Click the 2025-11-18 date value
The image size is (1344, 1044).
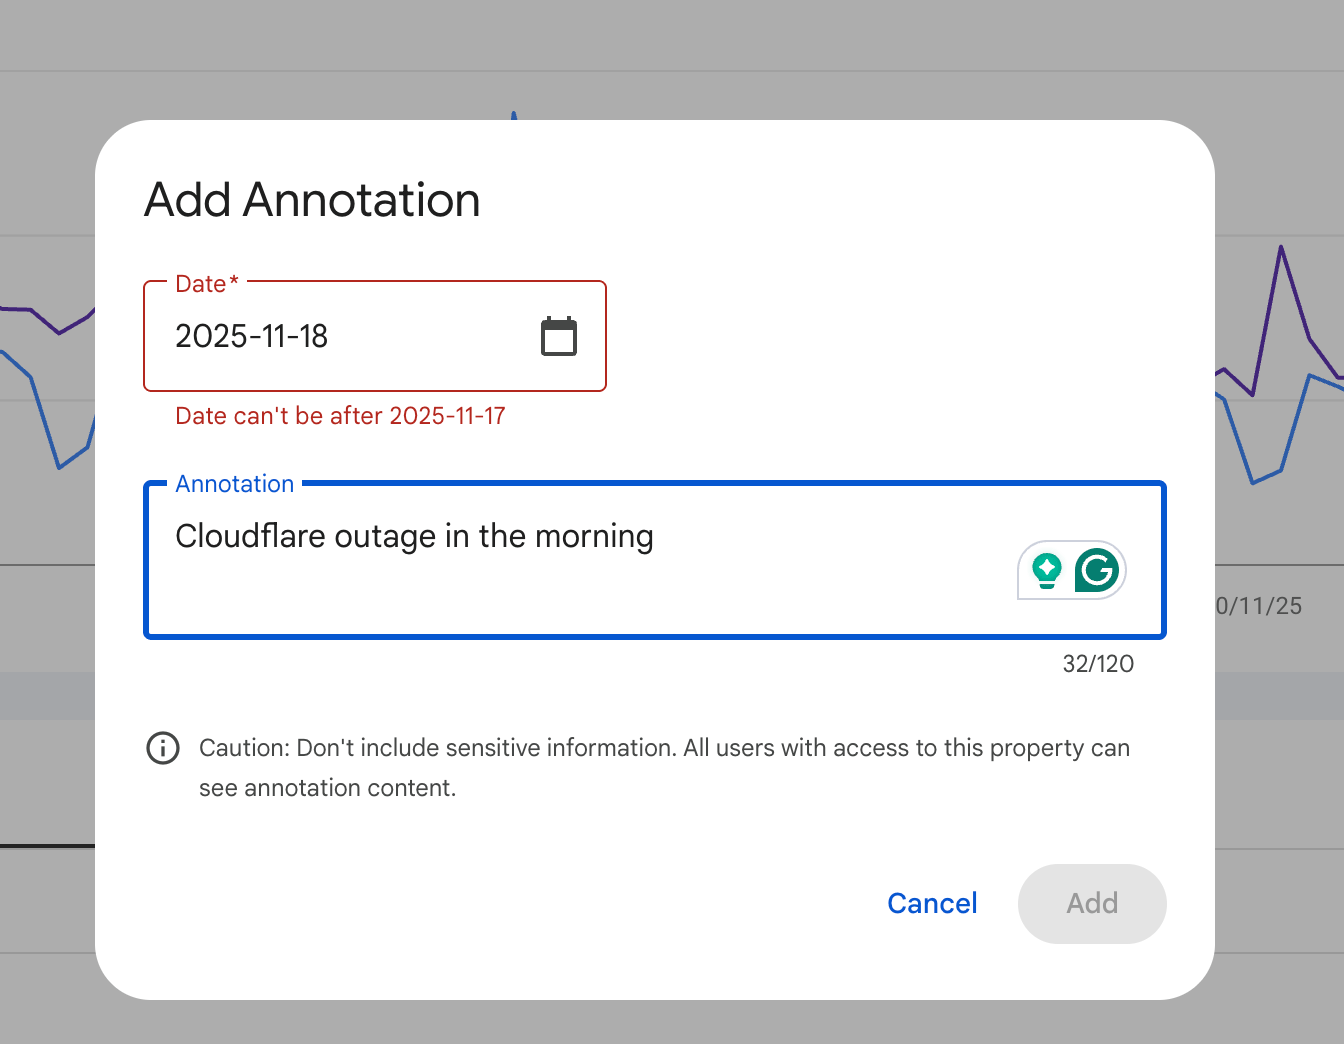point(252,336)
